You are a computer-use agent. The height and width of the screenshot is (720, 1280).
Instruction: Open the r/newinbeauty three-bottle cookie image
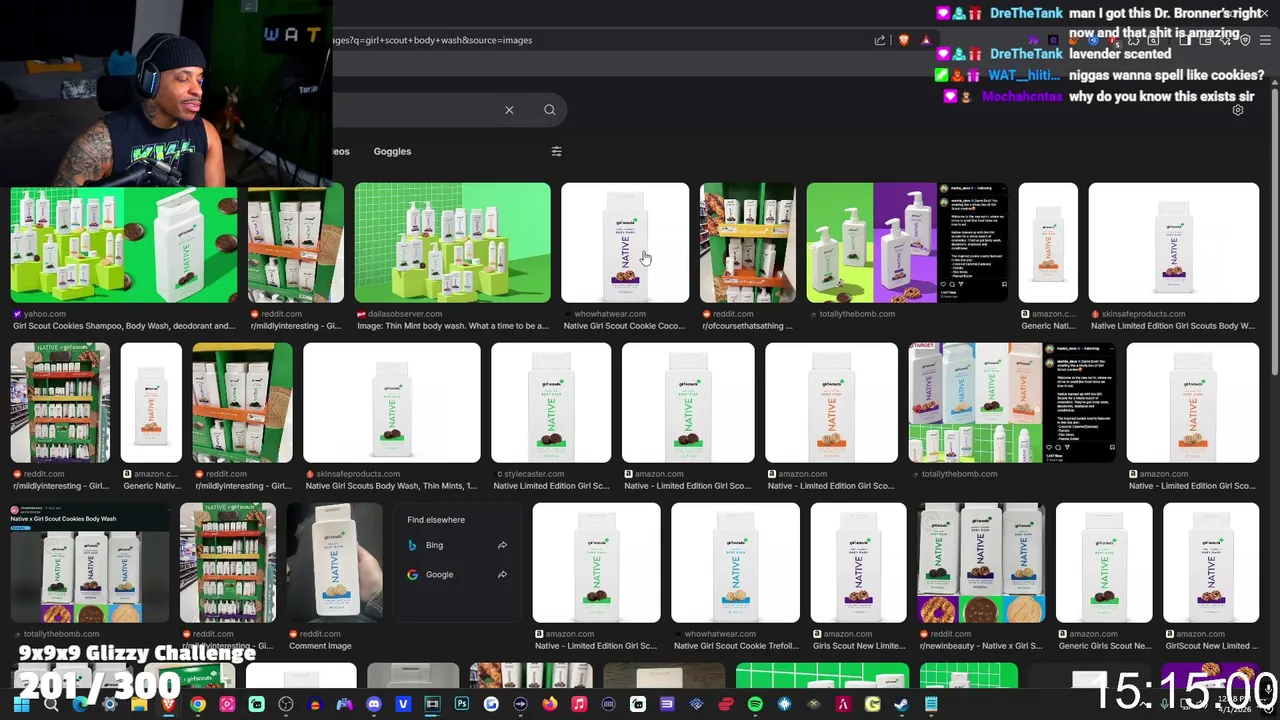981,563
